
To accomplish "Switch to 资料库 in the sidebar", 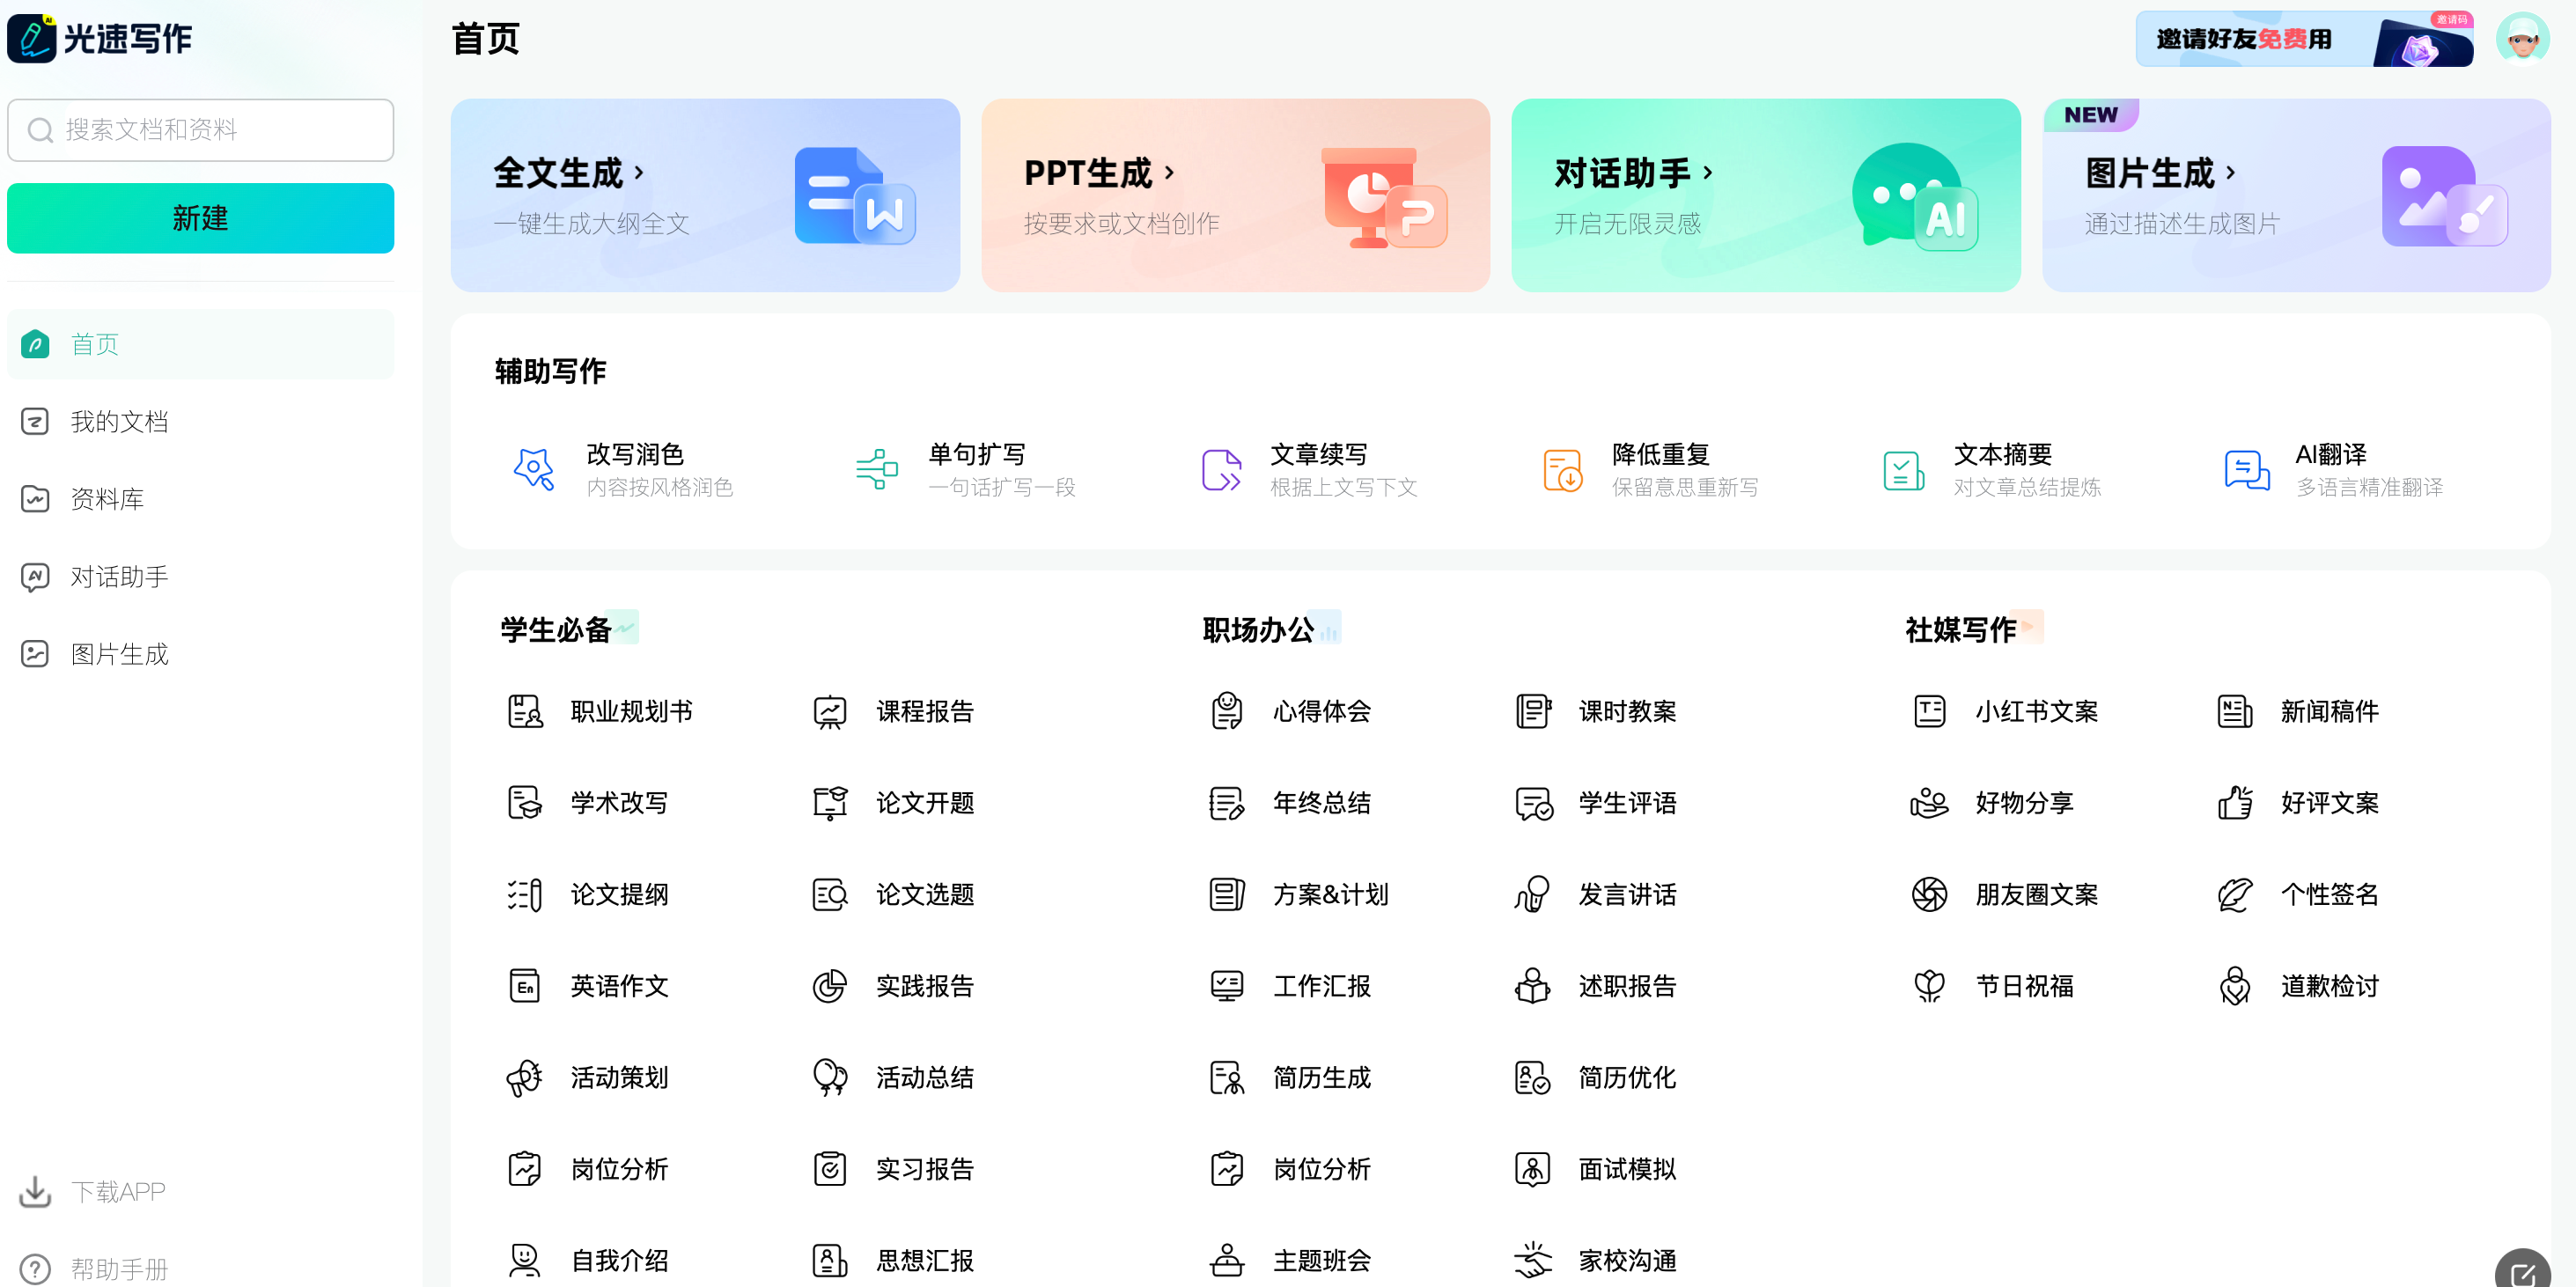I will click(x=107, y=498).
